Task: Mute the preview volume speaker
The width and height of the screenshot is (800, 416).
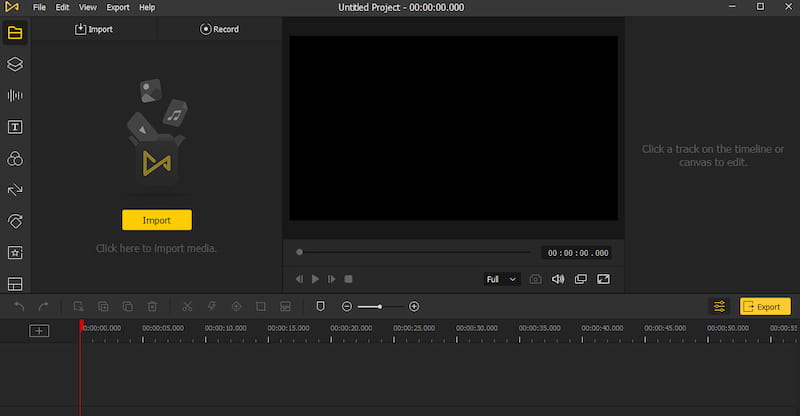Action: [558, 279]
